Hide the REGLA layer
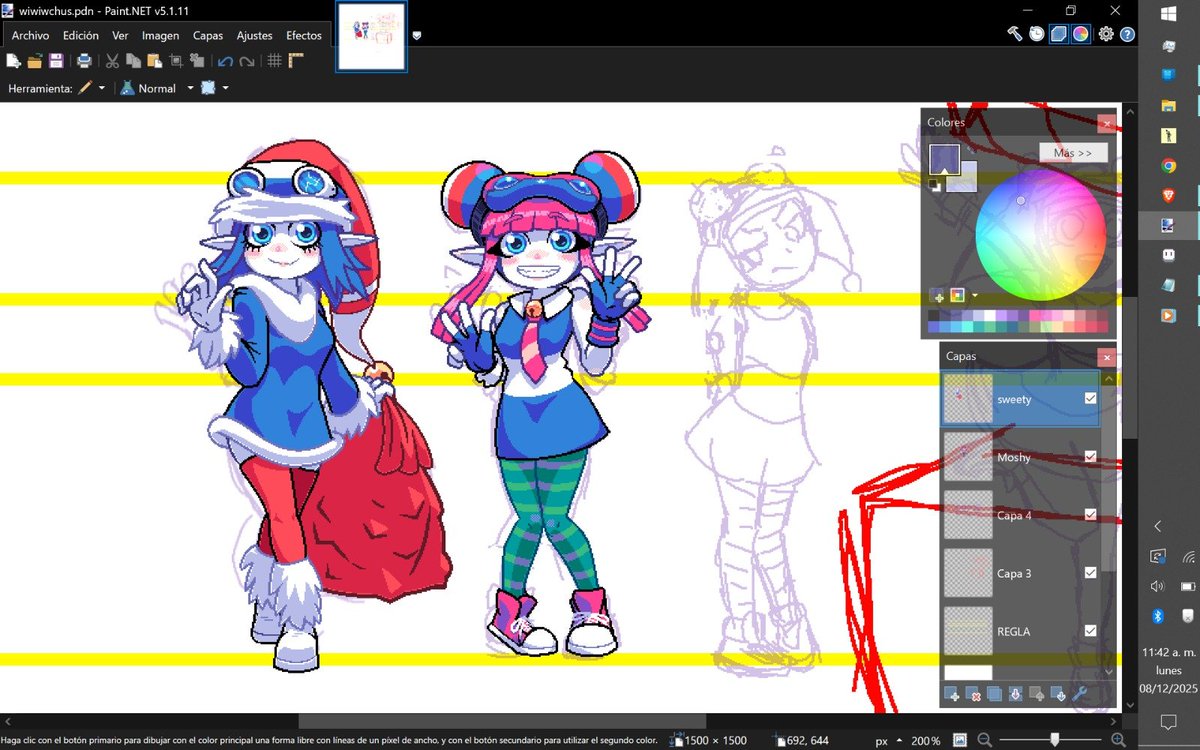This screenshot has width=1200, height=750. tap(1089, 631)
